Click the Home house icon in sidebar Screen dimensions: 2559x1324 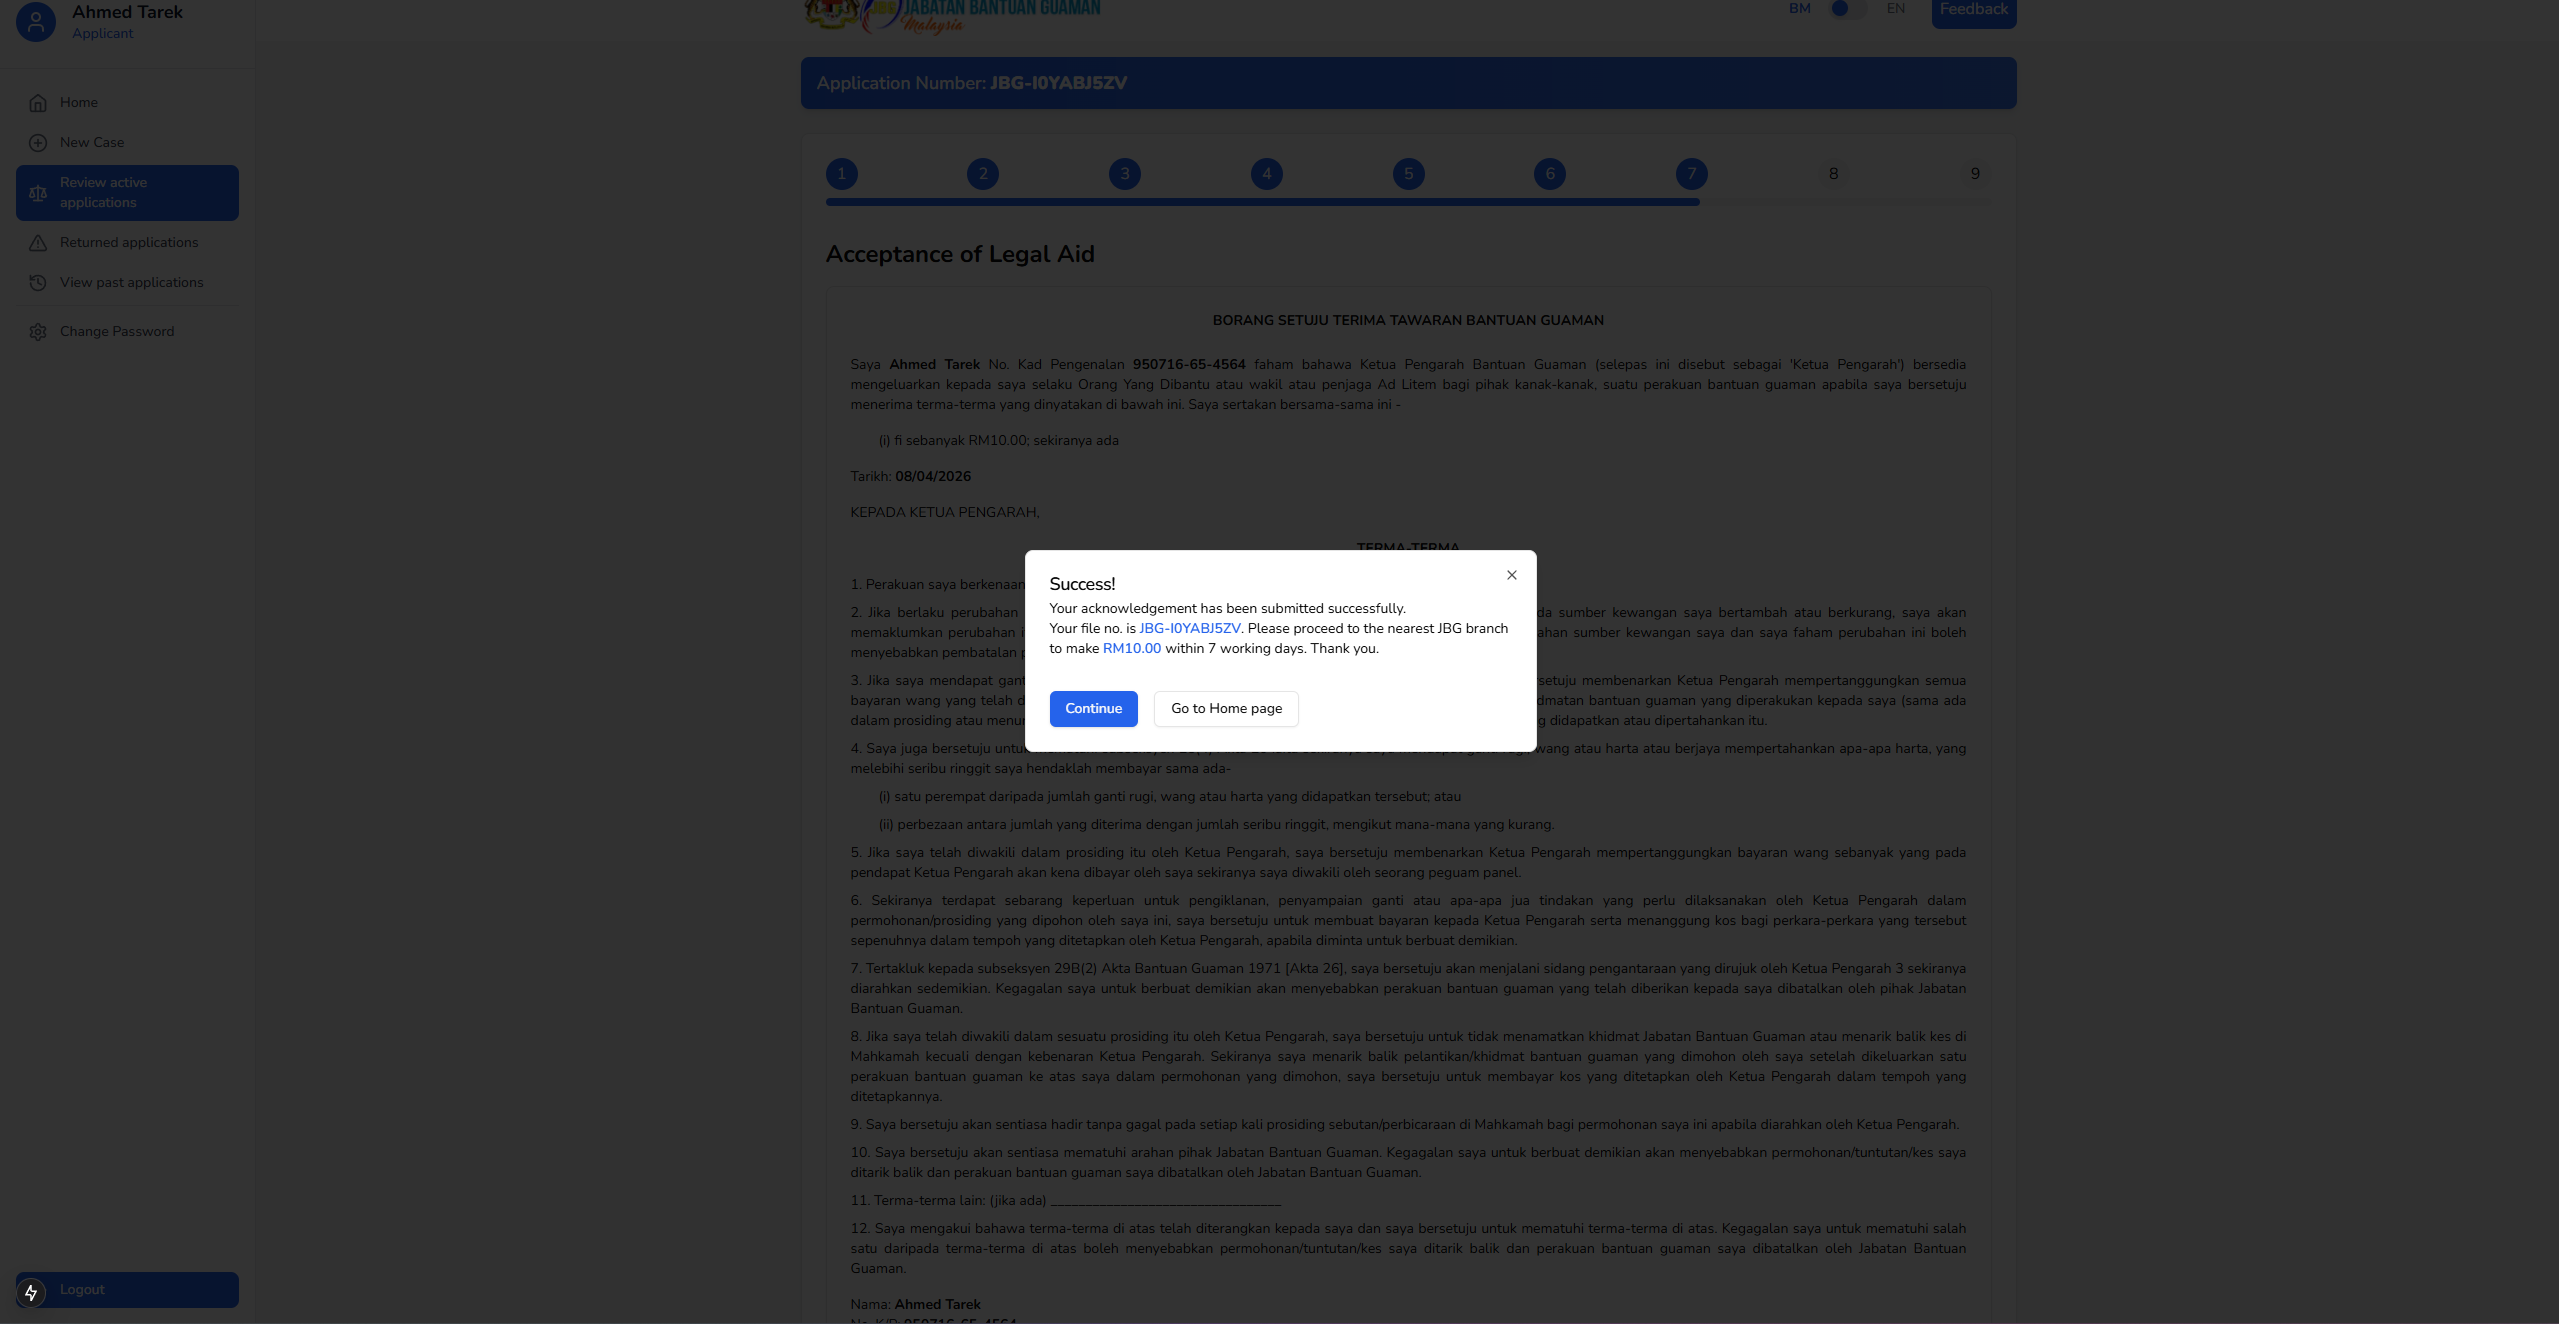pos(38,103)
